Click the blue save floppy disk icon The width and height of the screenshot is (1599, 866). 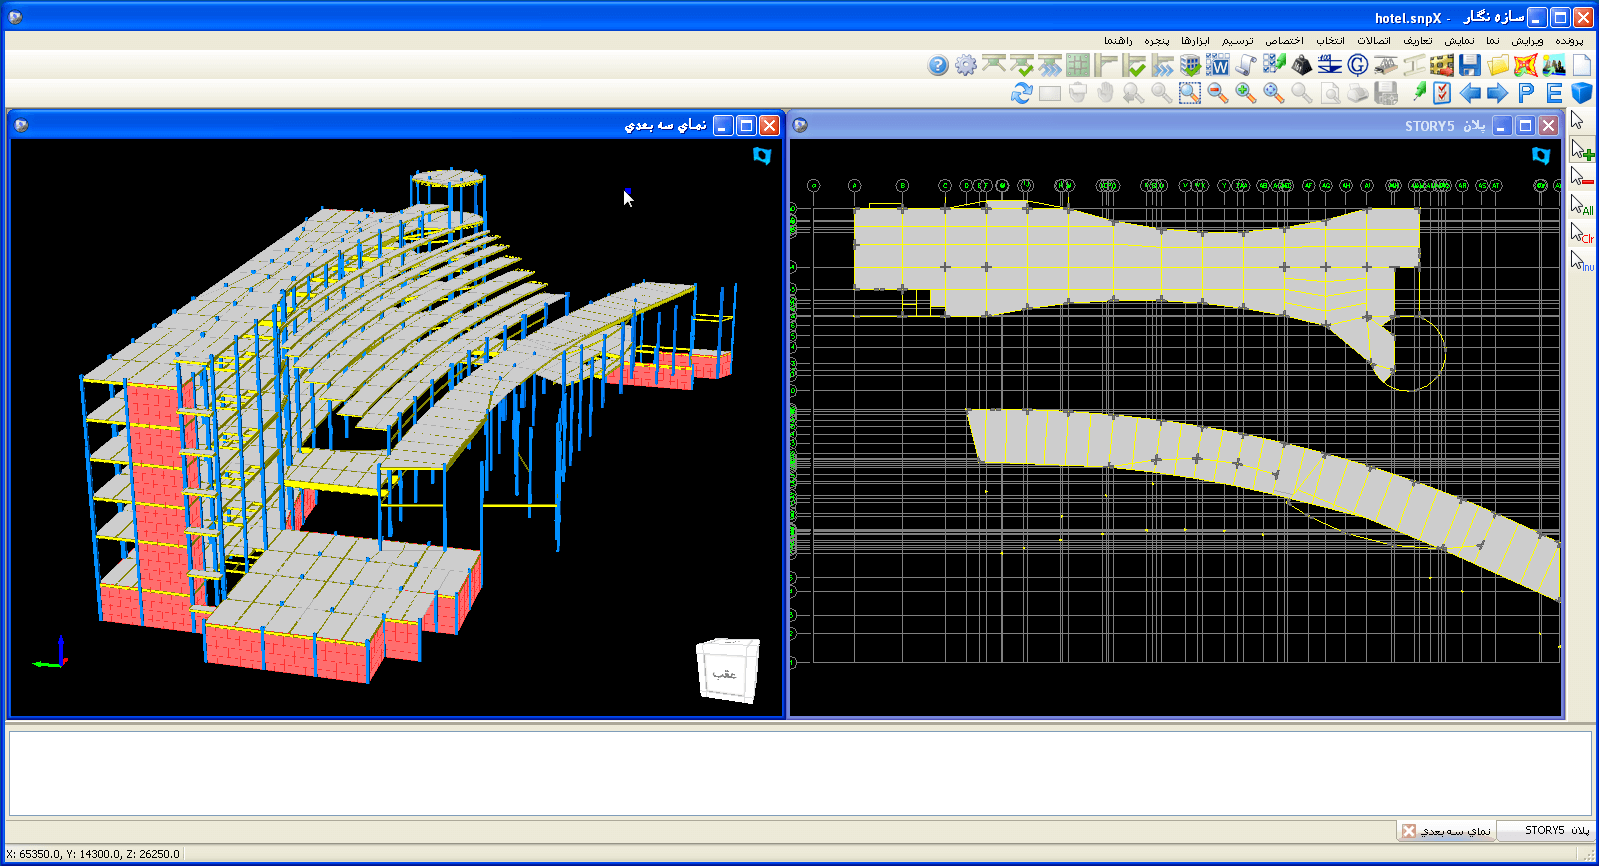click(x=1469, y=66)
